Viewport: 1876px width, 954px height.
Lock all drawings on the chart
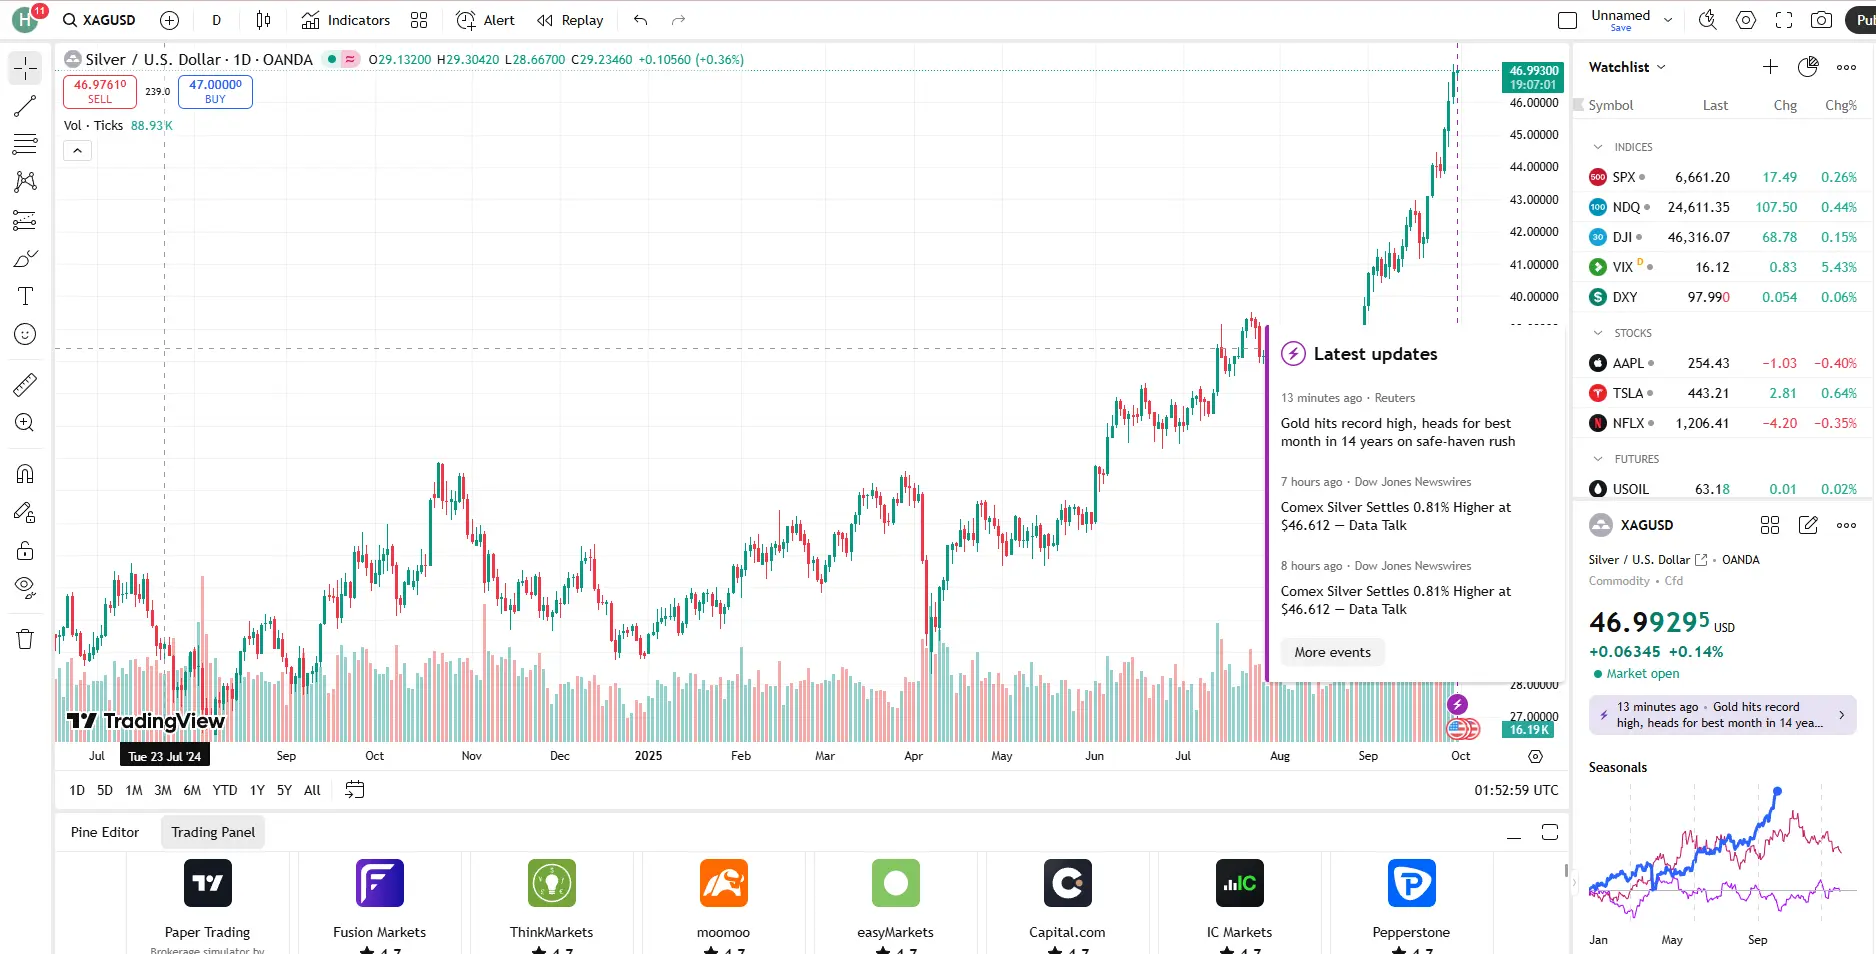[x=24, y=549]
